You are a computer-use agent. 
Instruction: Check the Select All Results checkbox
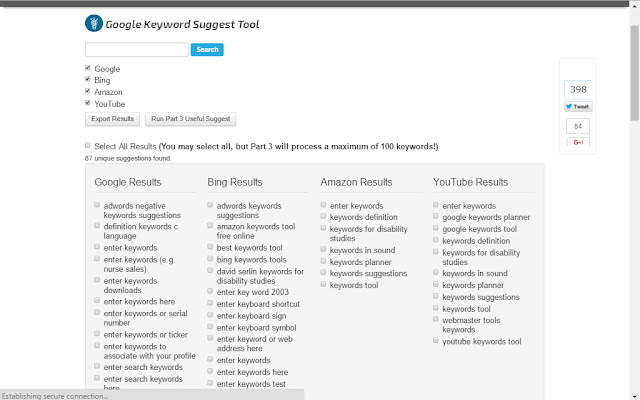tap(87, 145)
